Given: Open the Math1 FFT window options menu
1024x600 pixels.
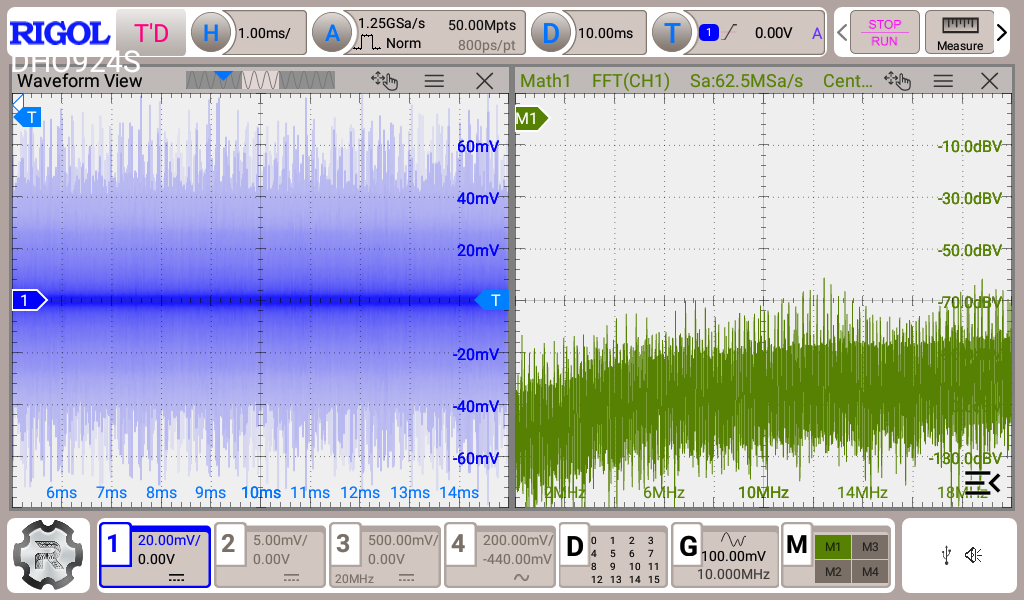Looking at the screenshot, I should click(943, 81).
